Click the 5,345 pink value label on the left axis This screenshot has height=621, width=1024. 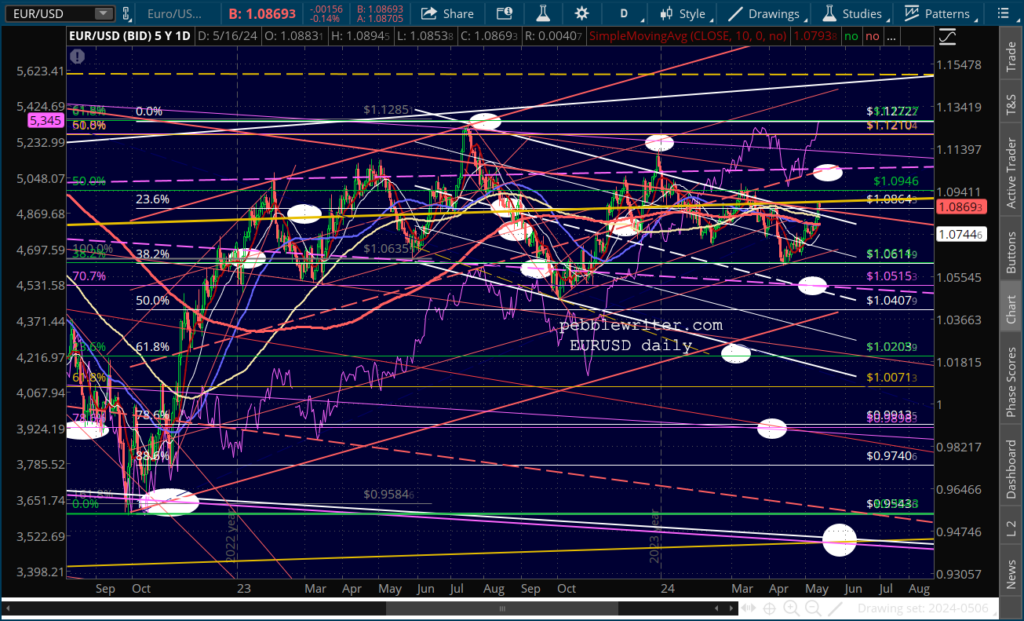46,121
